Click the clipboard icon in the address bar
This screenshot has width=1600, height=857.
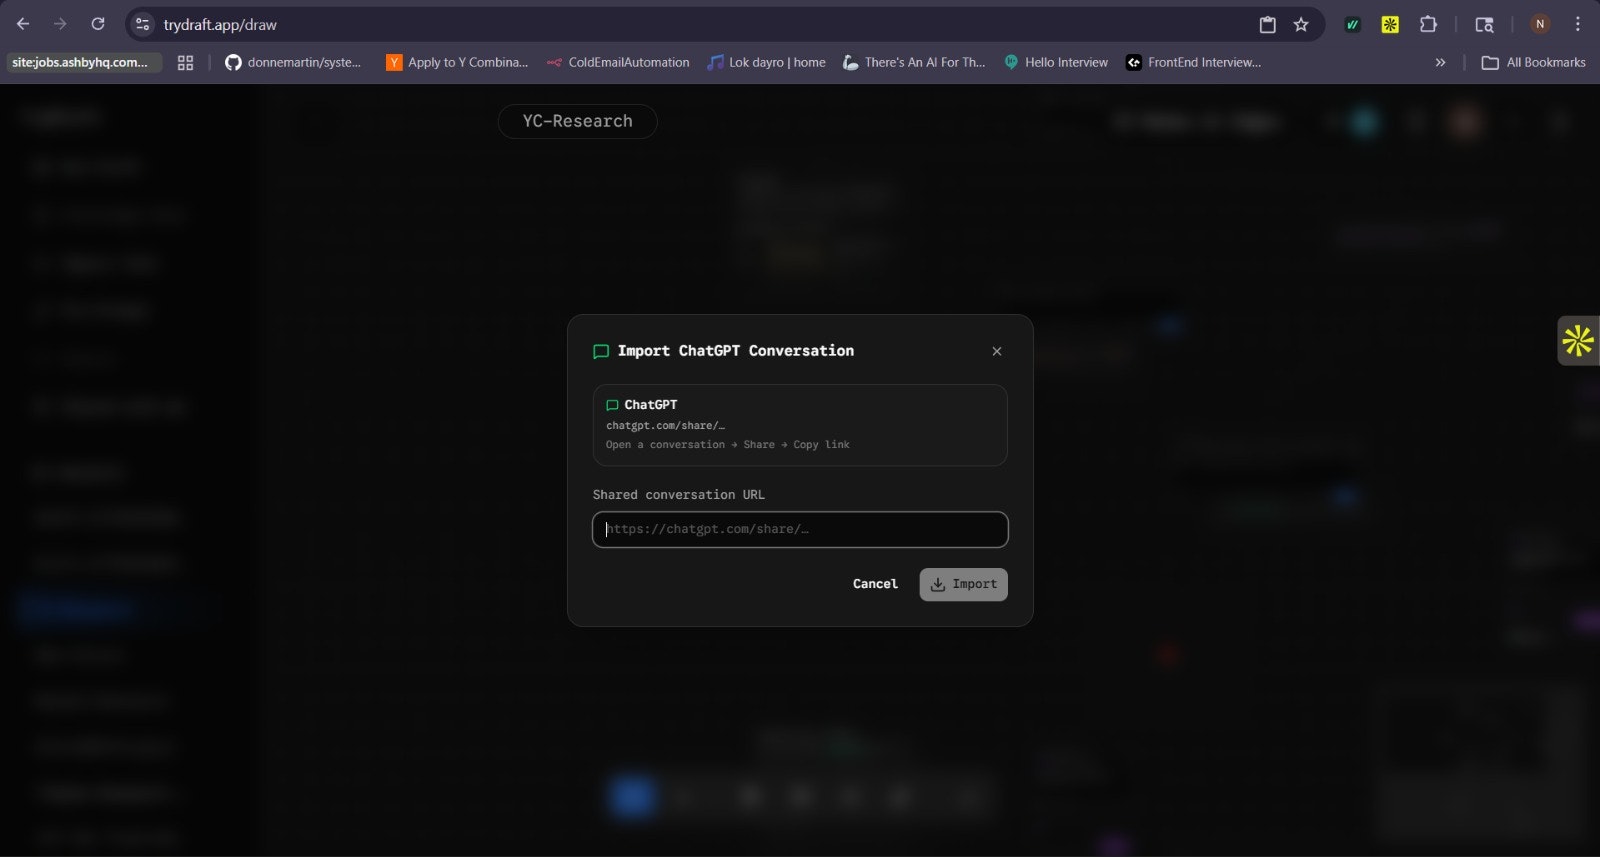point(1267,24)
